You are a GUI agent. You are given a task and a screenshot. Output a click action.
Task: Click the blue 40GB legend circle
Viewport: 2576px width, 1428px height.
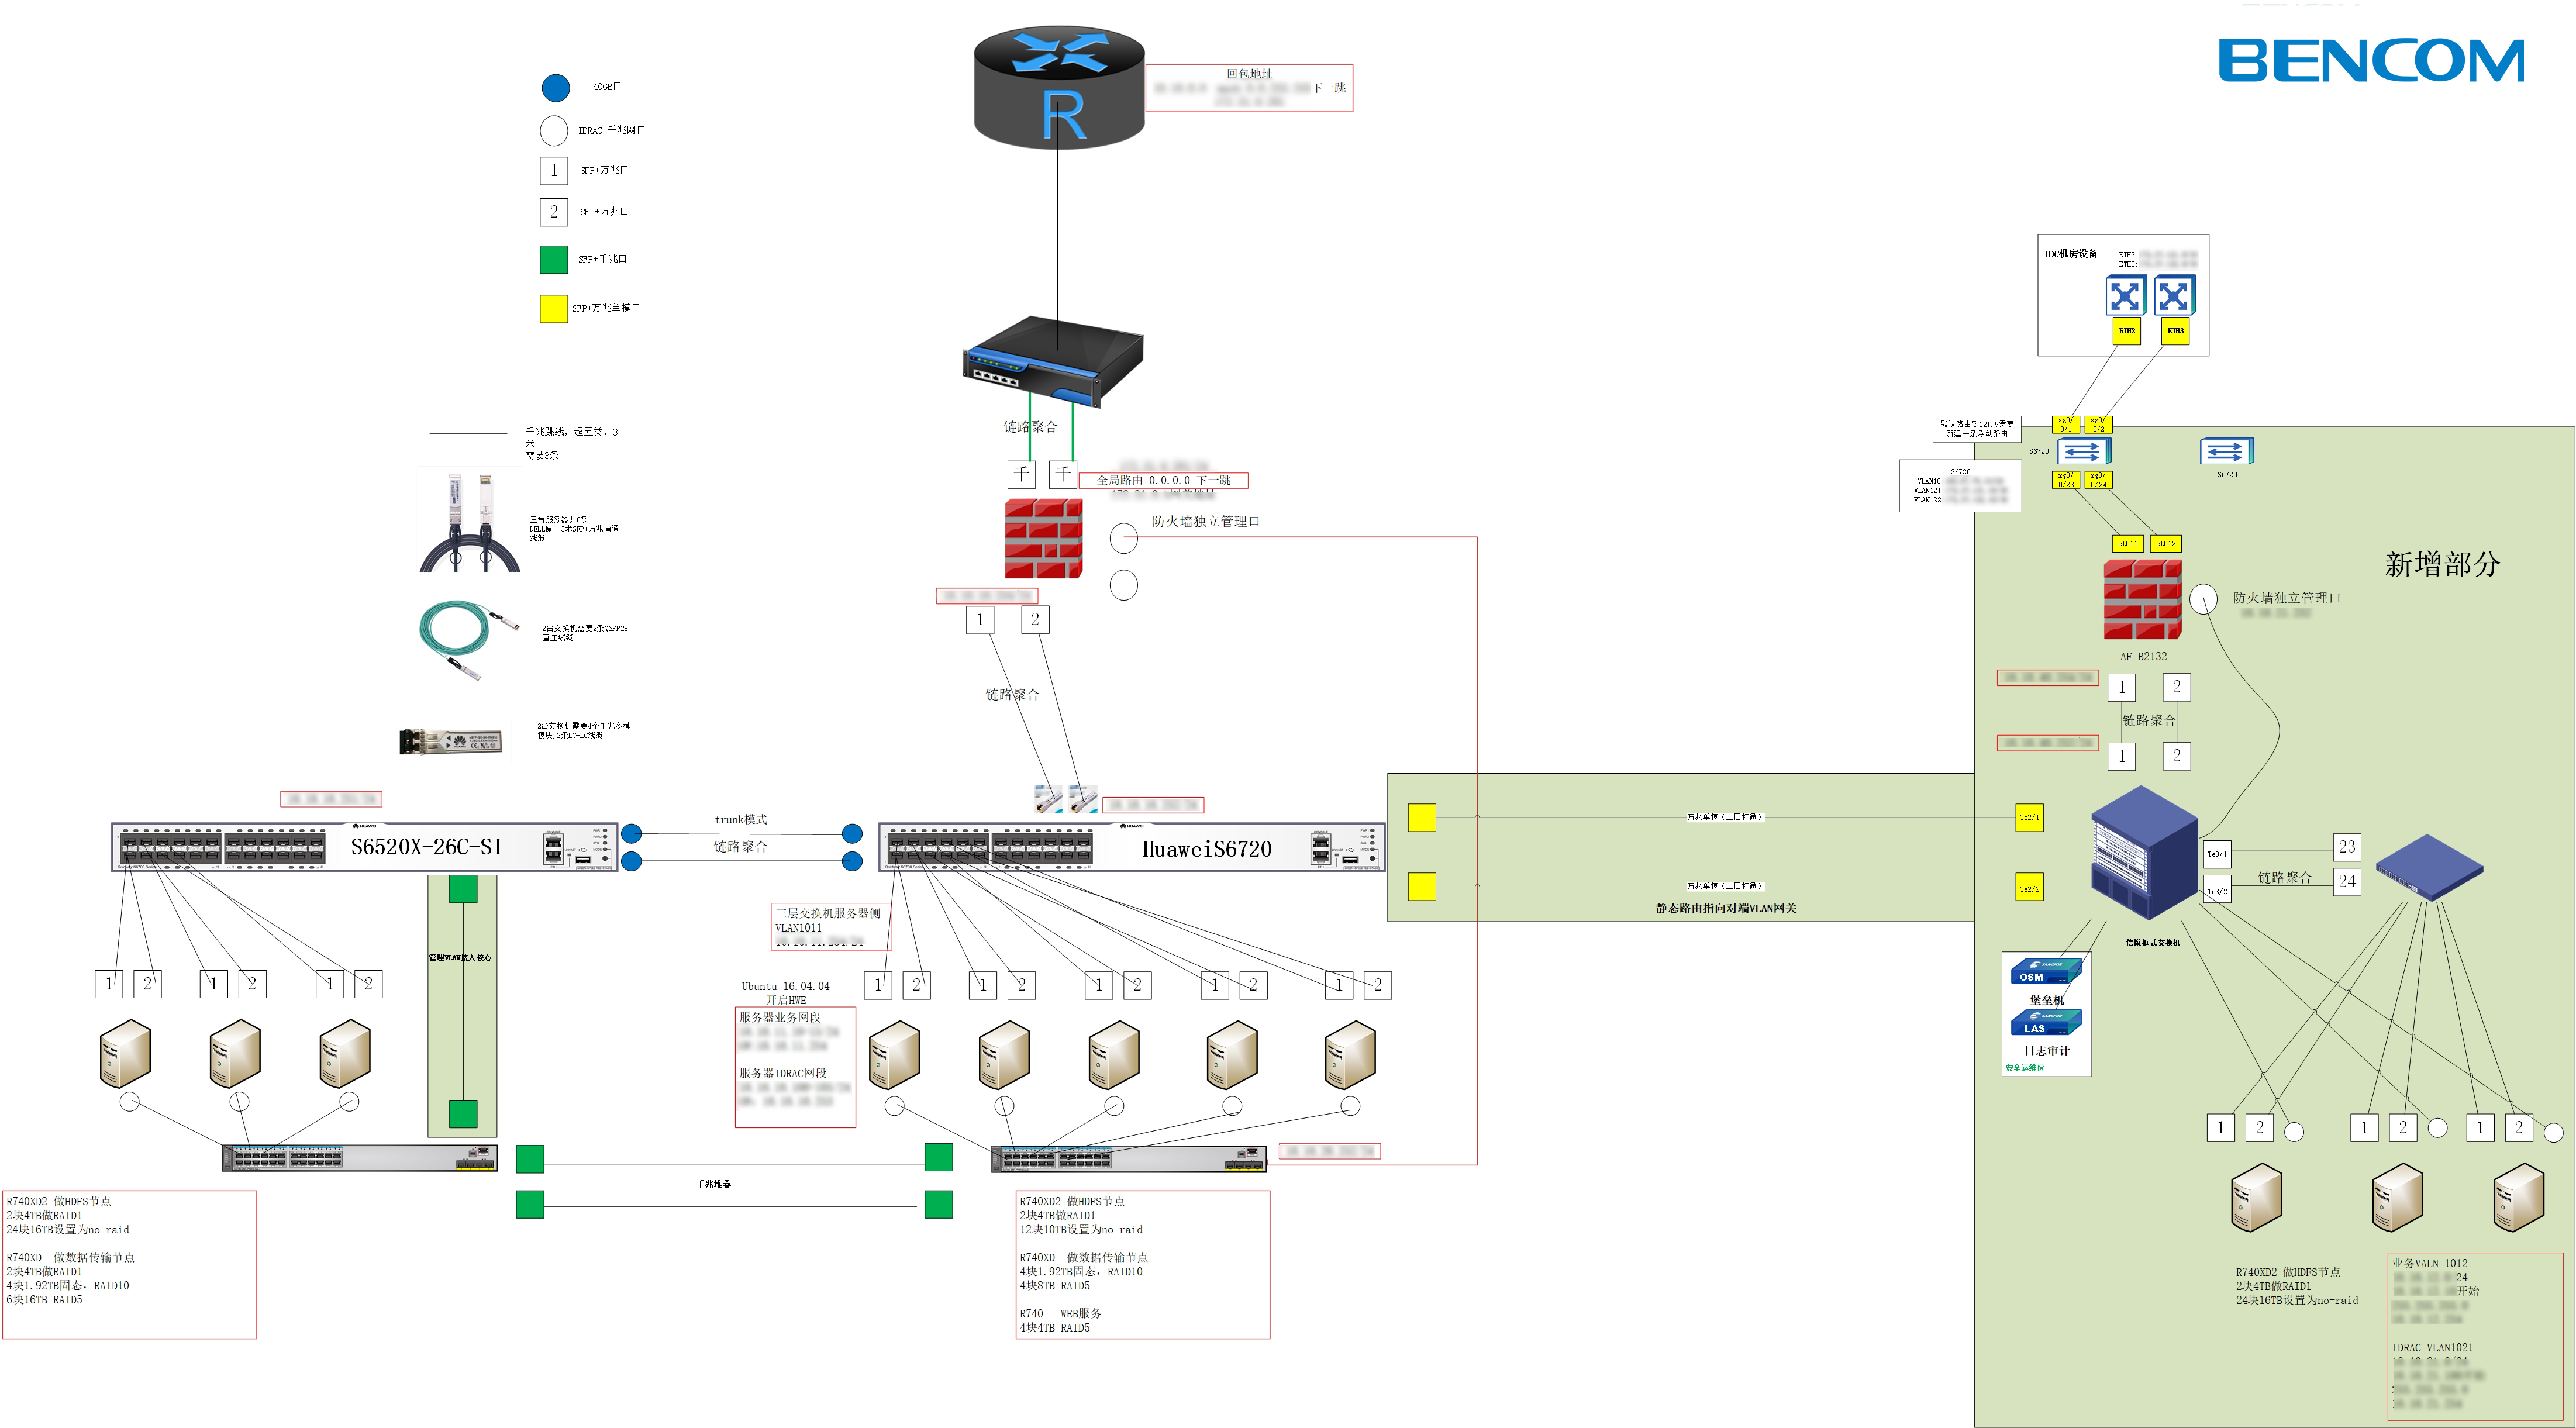click(x=555, y=88)
